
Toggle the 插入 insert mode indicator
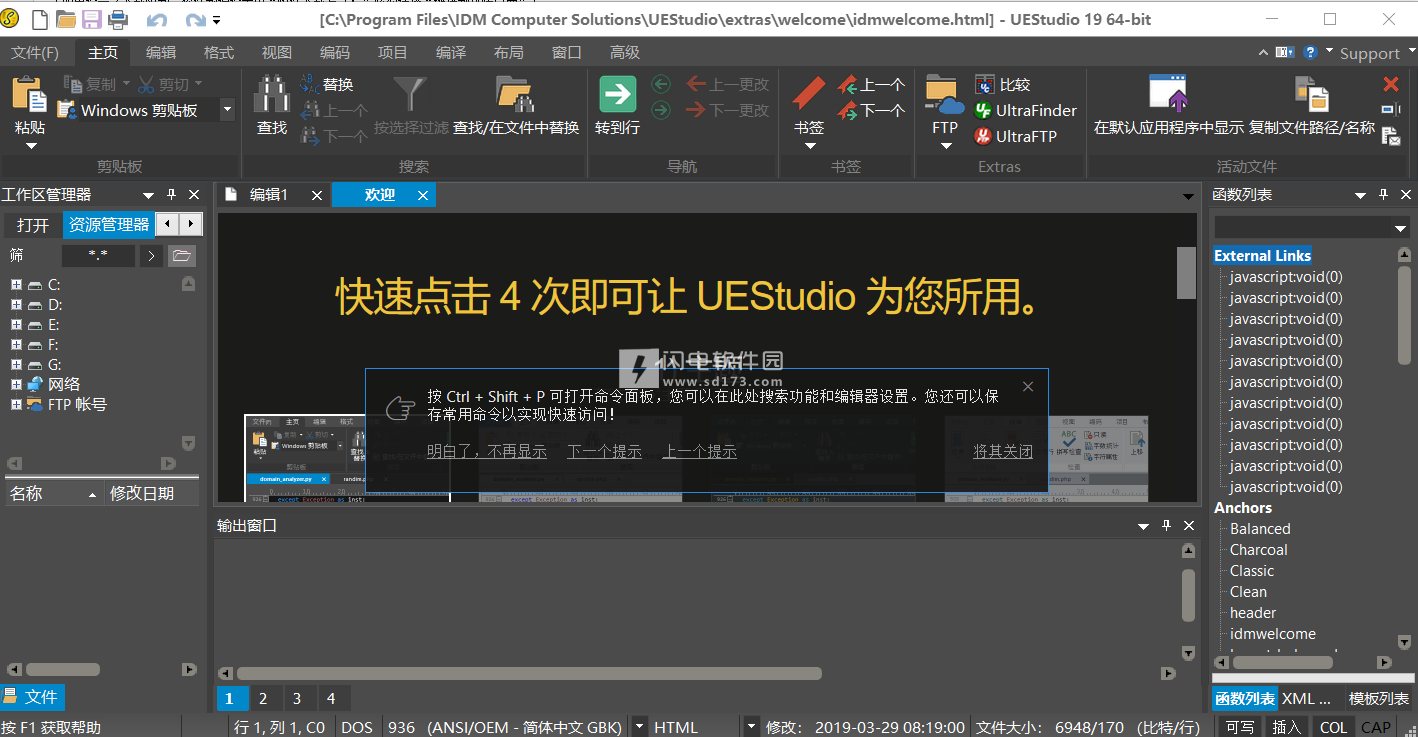click(x=1286, y=727)
